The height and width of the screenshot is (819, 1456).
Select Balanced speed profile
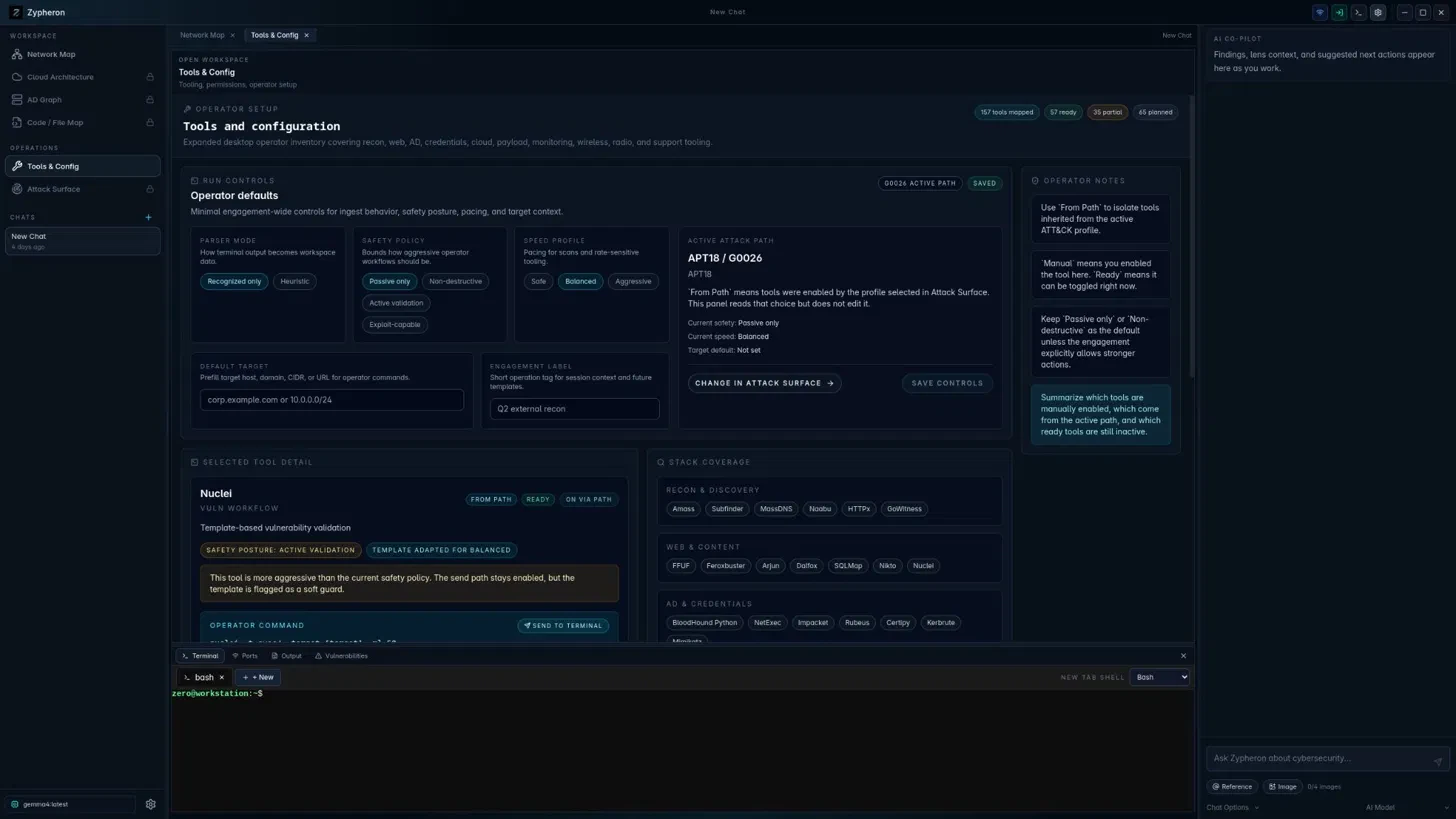pyautogui.click(x=580, y=282)
